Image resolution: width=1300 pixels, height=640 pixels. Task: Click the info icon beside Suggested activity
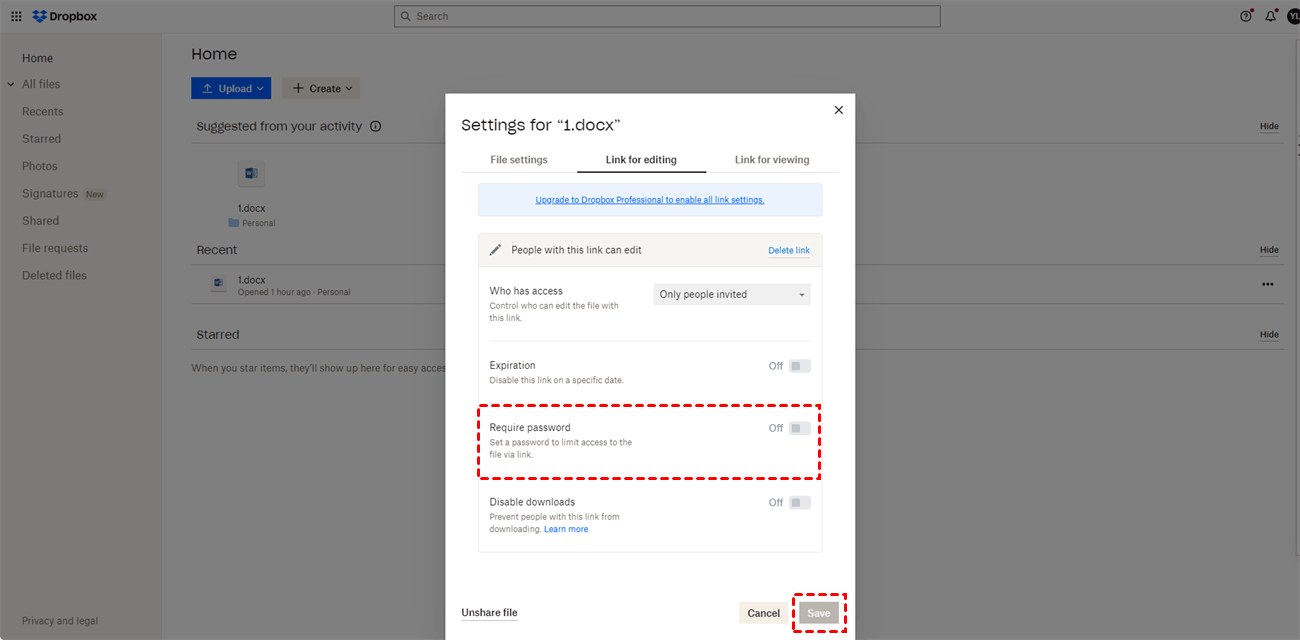pos(376,127)
